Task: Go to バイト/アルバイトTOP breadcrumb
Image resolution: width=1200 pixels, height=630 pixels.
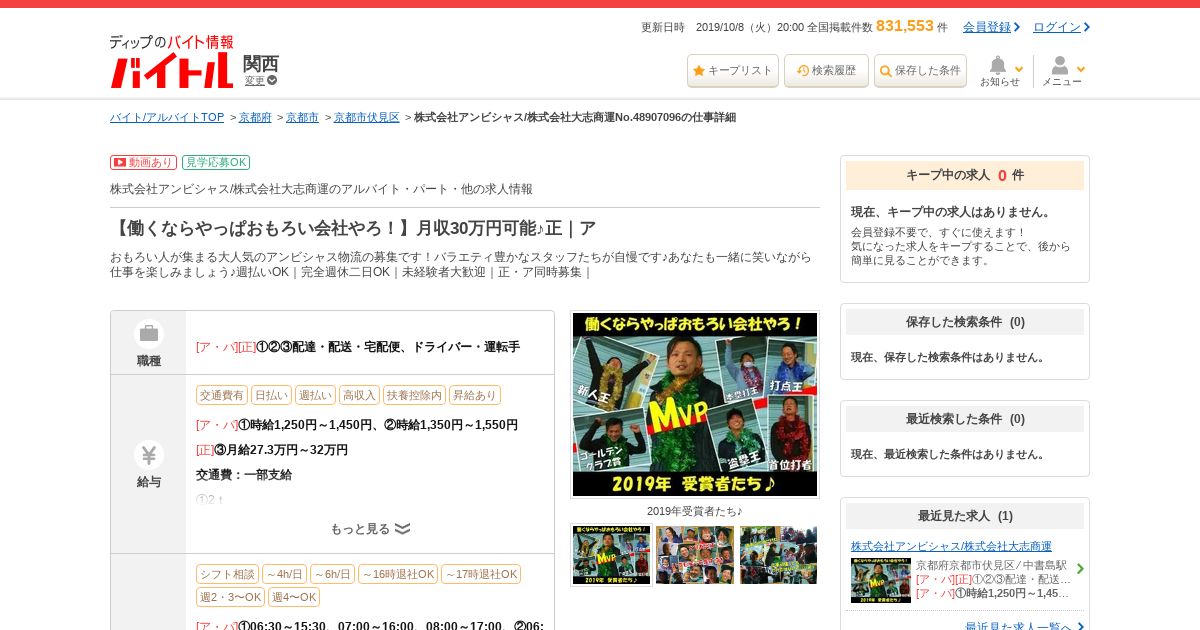Action: tap(167, 117)
